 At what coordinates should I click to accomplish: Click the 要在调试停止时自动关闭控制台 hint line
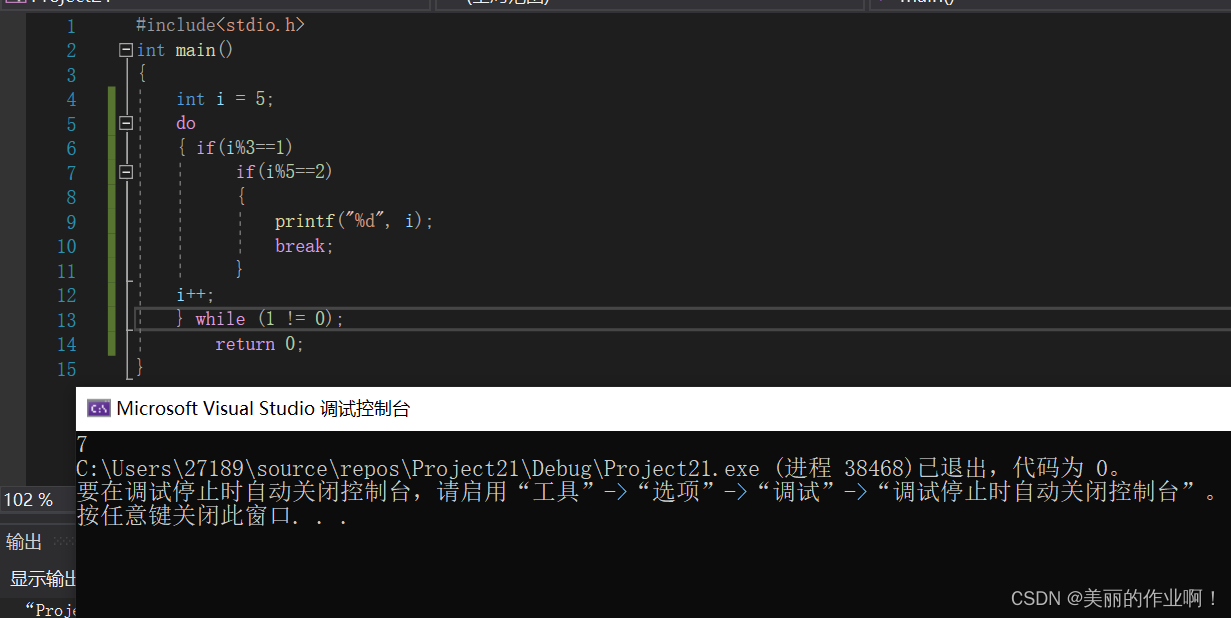[648, 492]
